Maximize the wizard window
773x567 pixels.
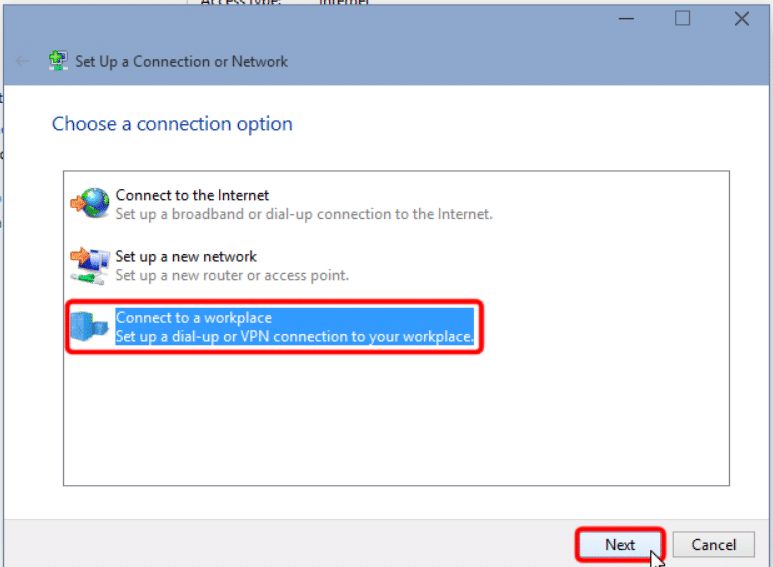click(x=682, y=19)
